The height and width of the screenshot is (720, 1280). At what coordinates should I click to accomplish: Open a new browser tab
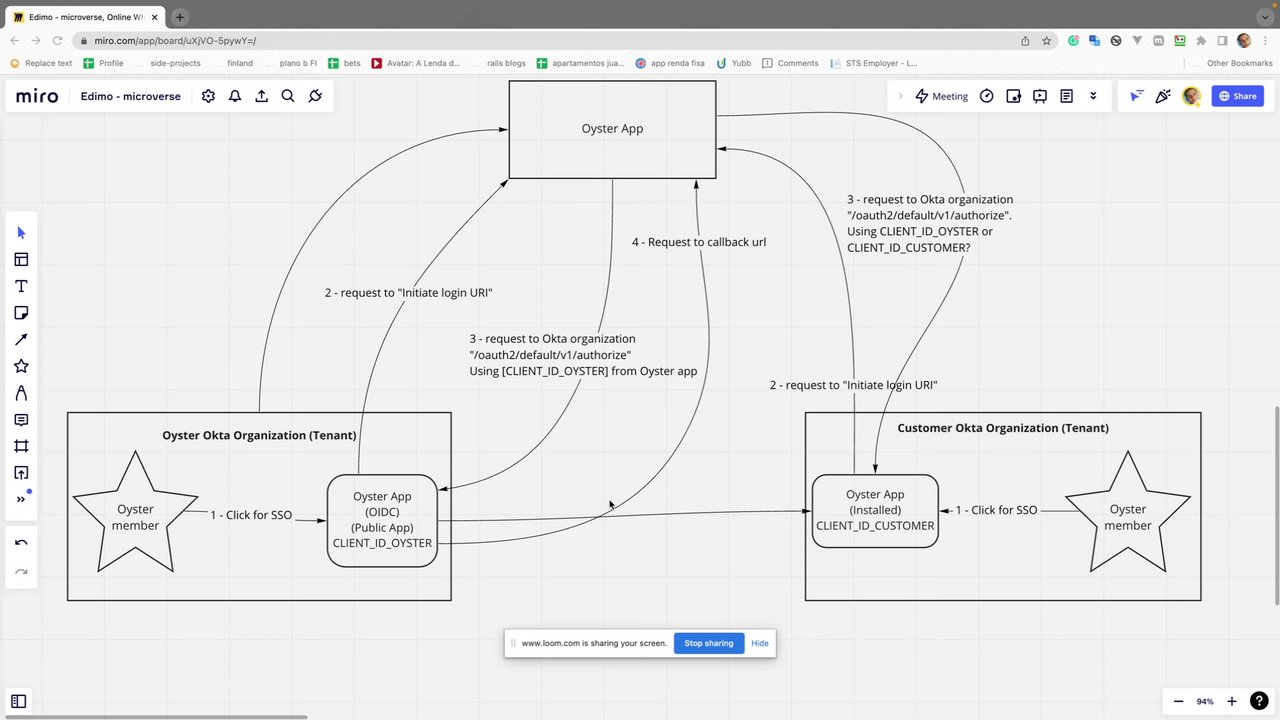pyautogui.click(x=180, y=17)
